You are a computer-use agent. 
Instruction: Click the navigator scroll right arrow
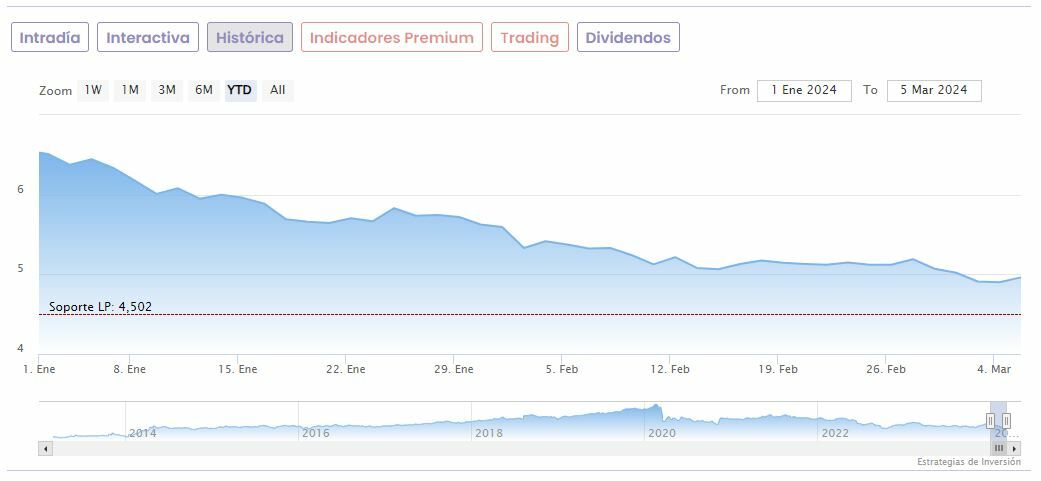pyautogui.click(x=1014, y=449)
